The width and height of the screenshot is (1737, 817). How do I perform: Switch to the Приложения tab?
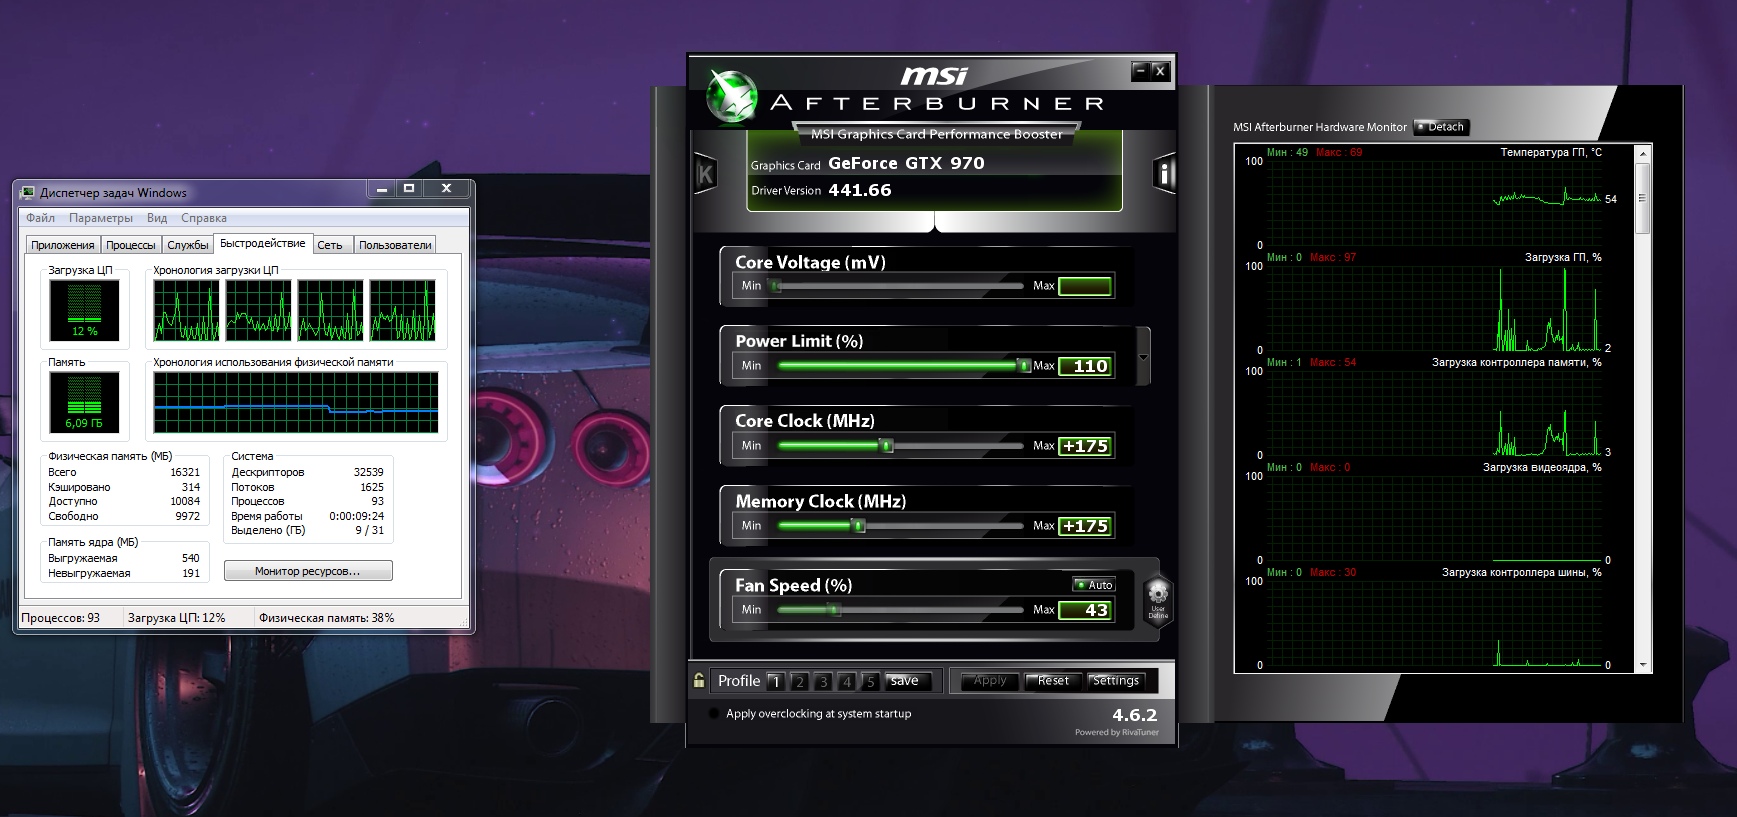click(63, 245)
